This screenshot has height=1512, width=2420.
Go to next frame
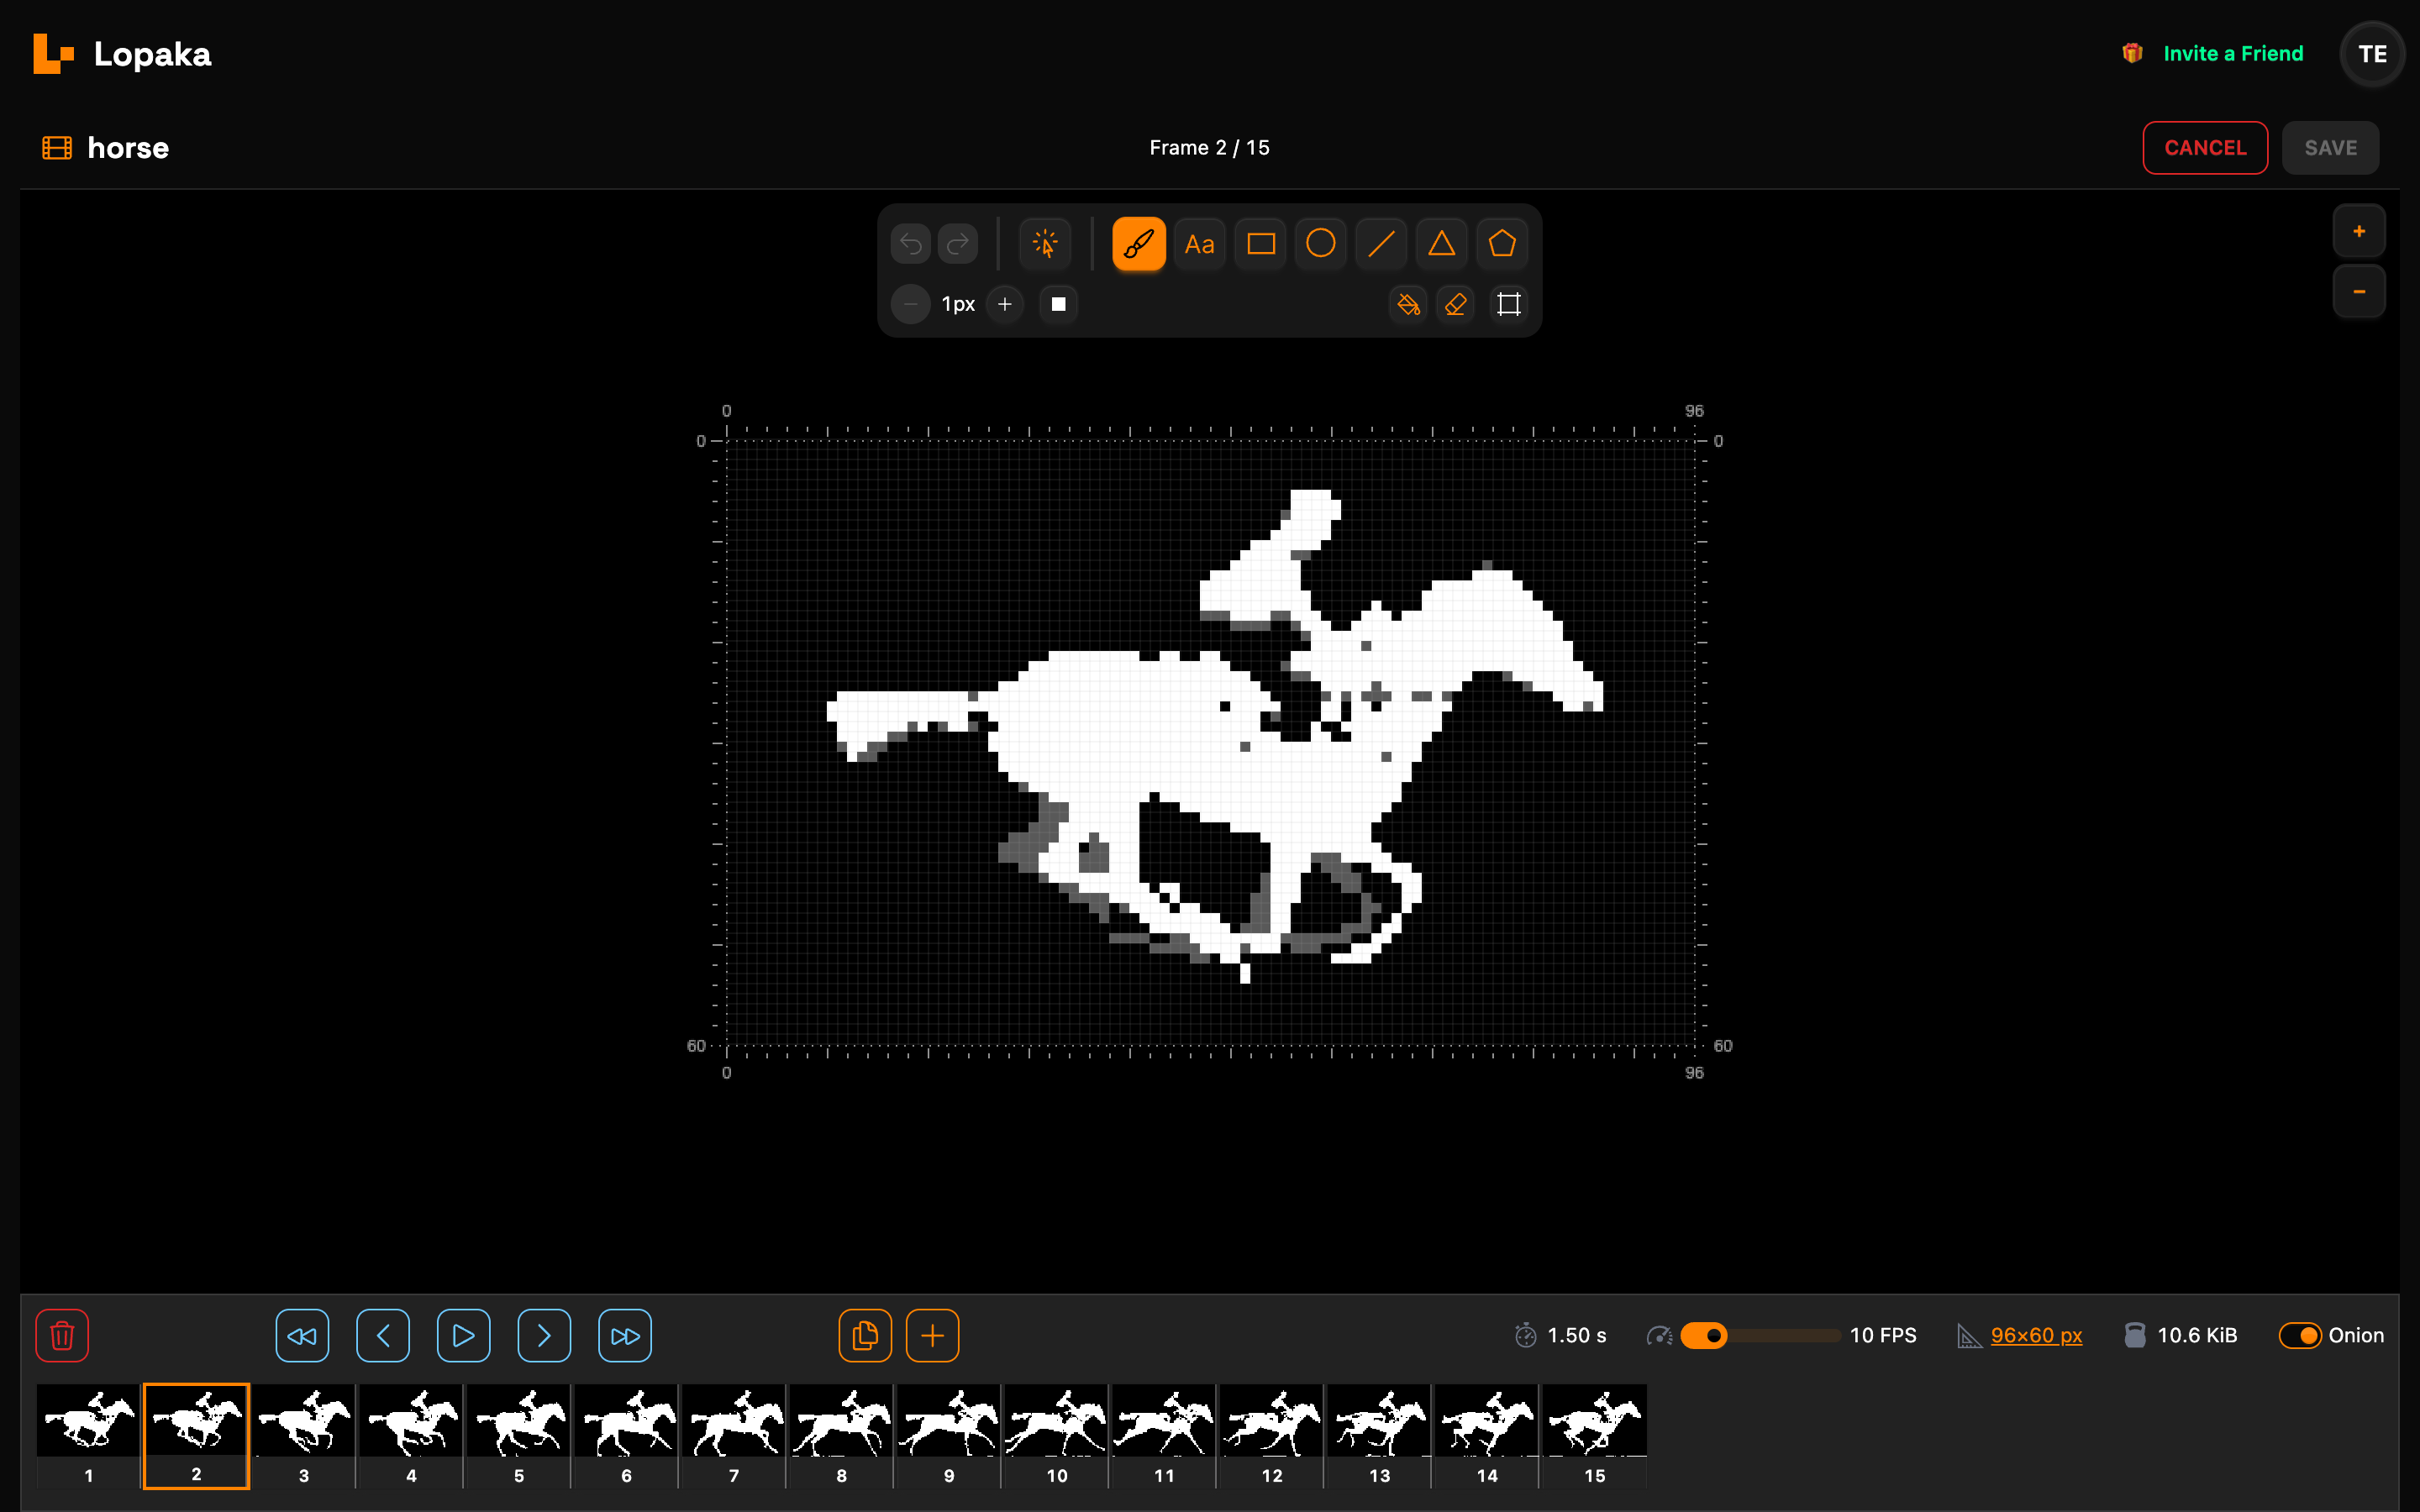pos(544,1336)
